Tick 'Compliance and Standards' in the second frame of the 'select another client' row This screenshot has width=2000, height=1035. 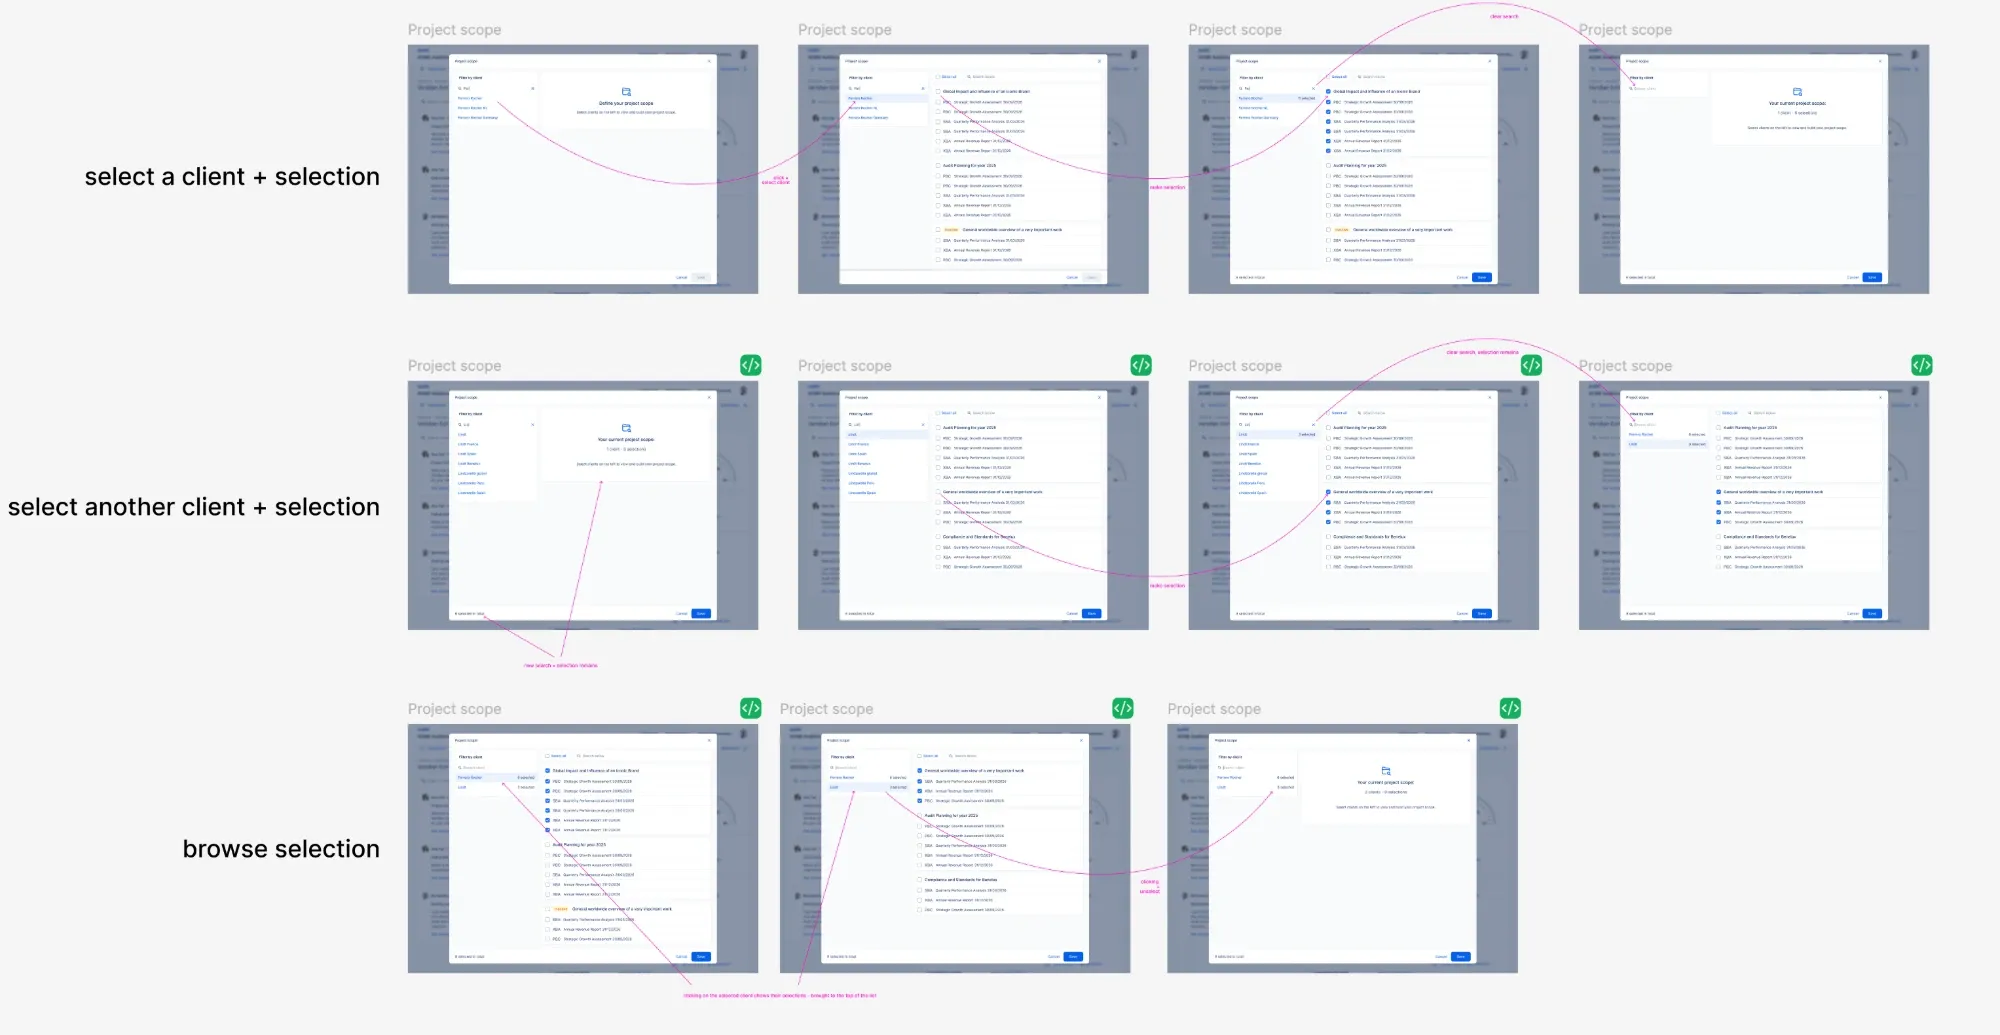(939, 537)
